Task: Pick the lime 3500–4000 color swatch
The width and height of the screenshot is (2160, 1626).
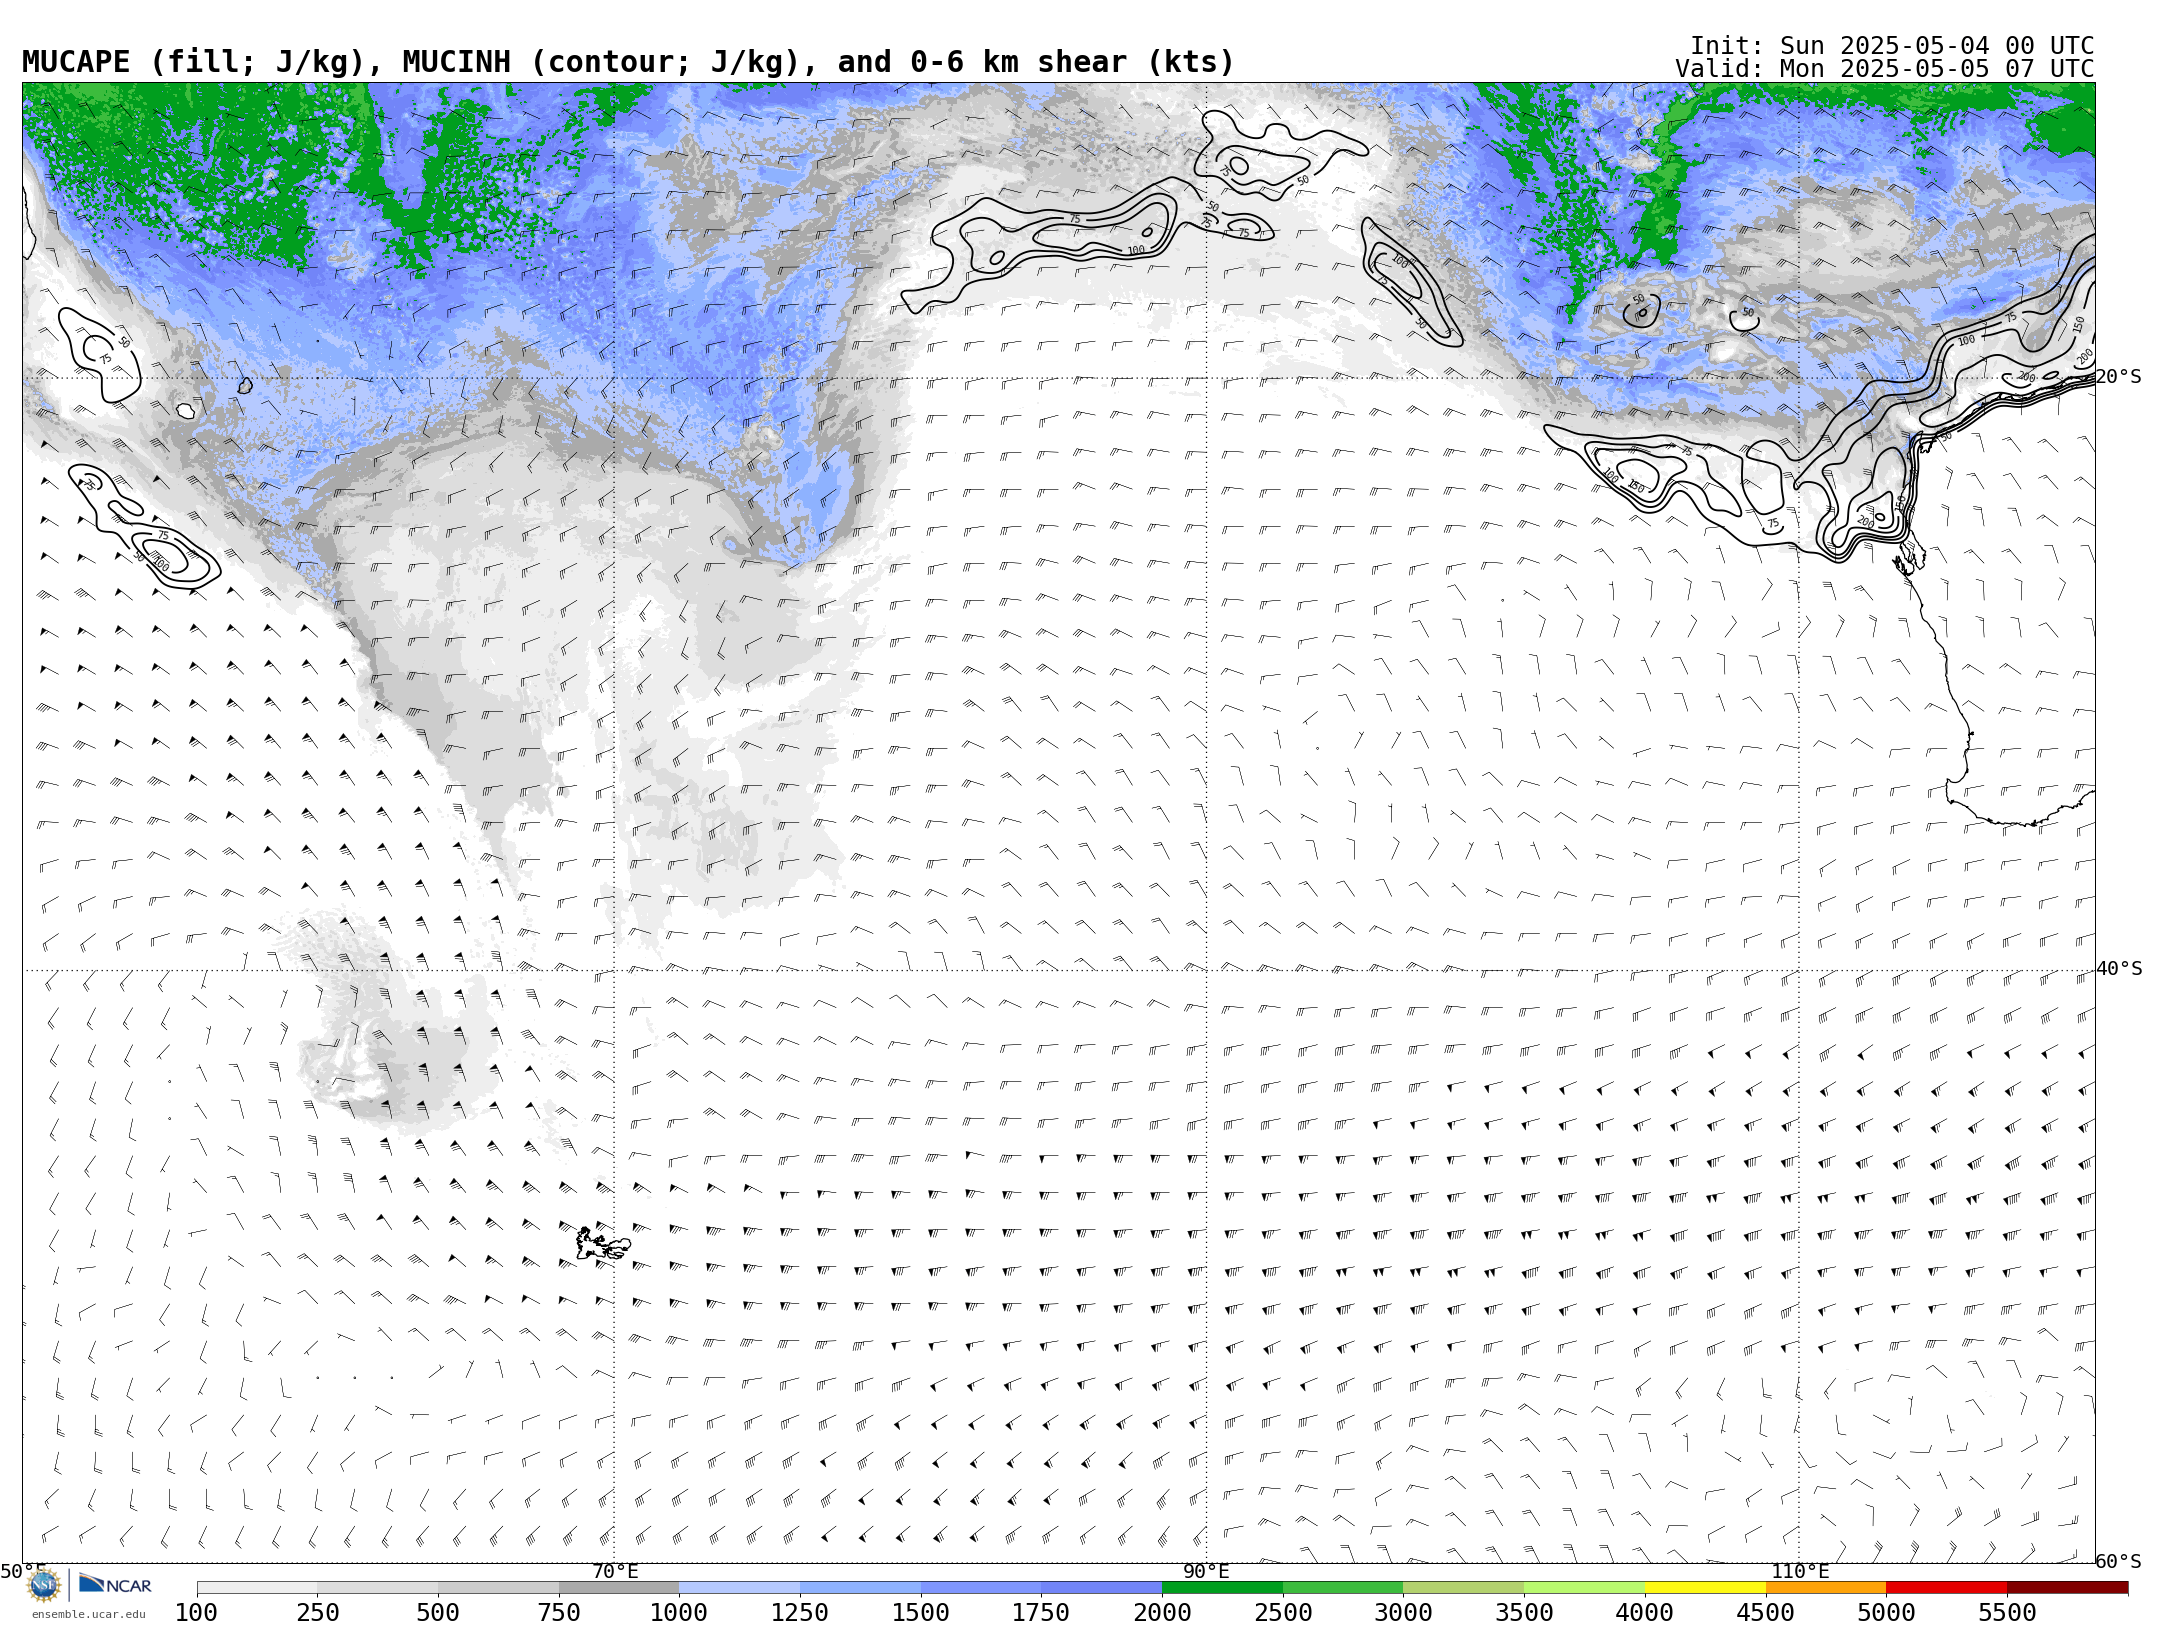Action: click(x=1584, y=1588)
